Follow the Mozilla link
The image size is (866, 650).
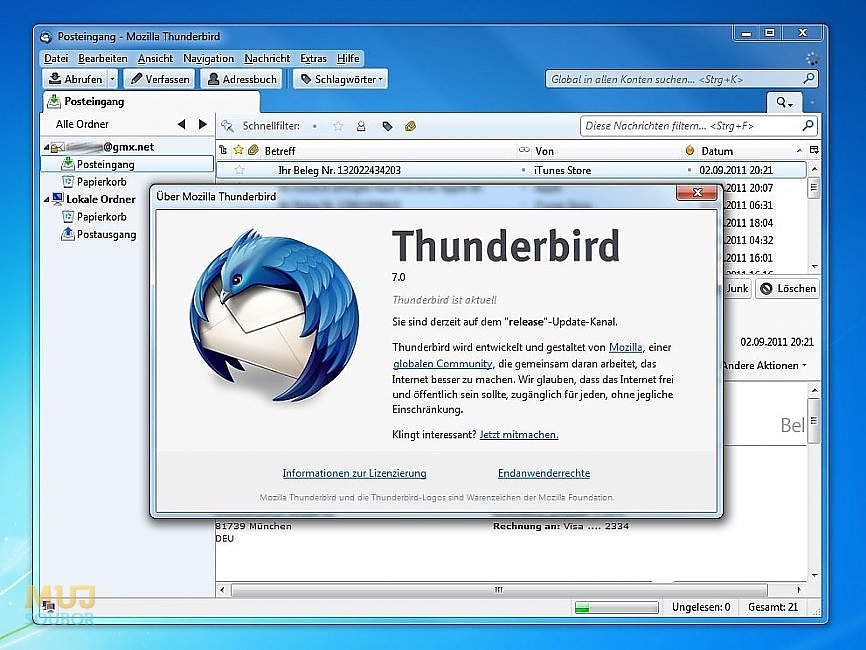tap(625, 347)
